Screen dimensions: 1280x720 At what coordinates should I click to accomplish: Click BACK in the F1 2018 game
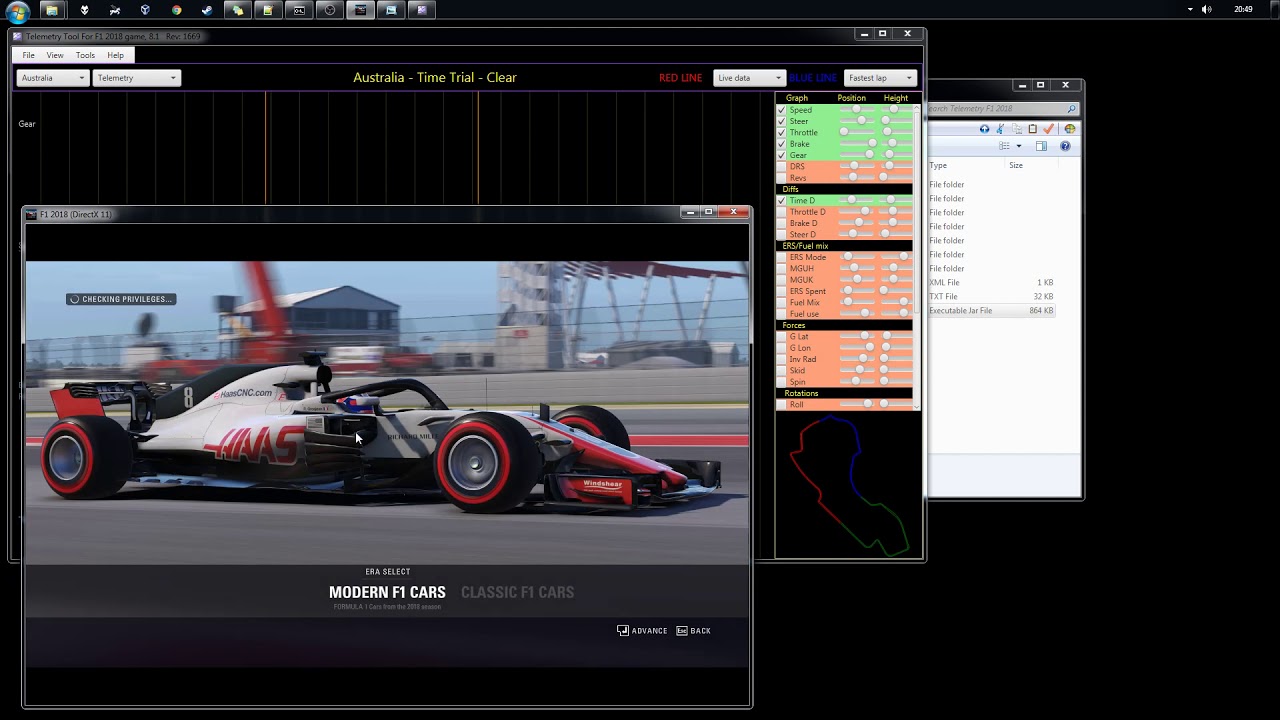(694, 631)
